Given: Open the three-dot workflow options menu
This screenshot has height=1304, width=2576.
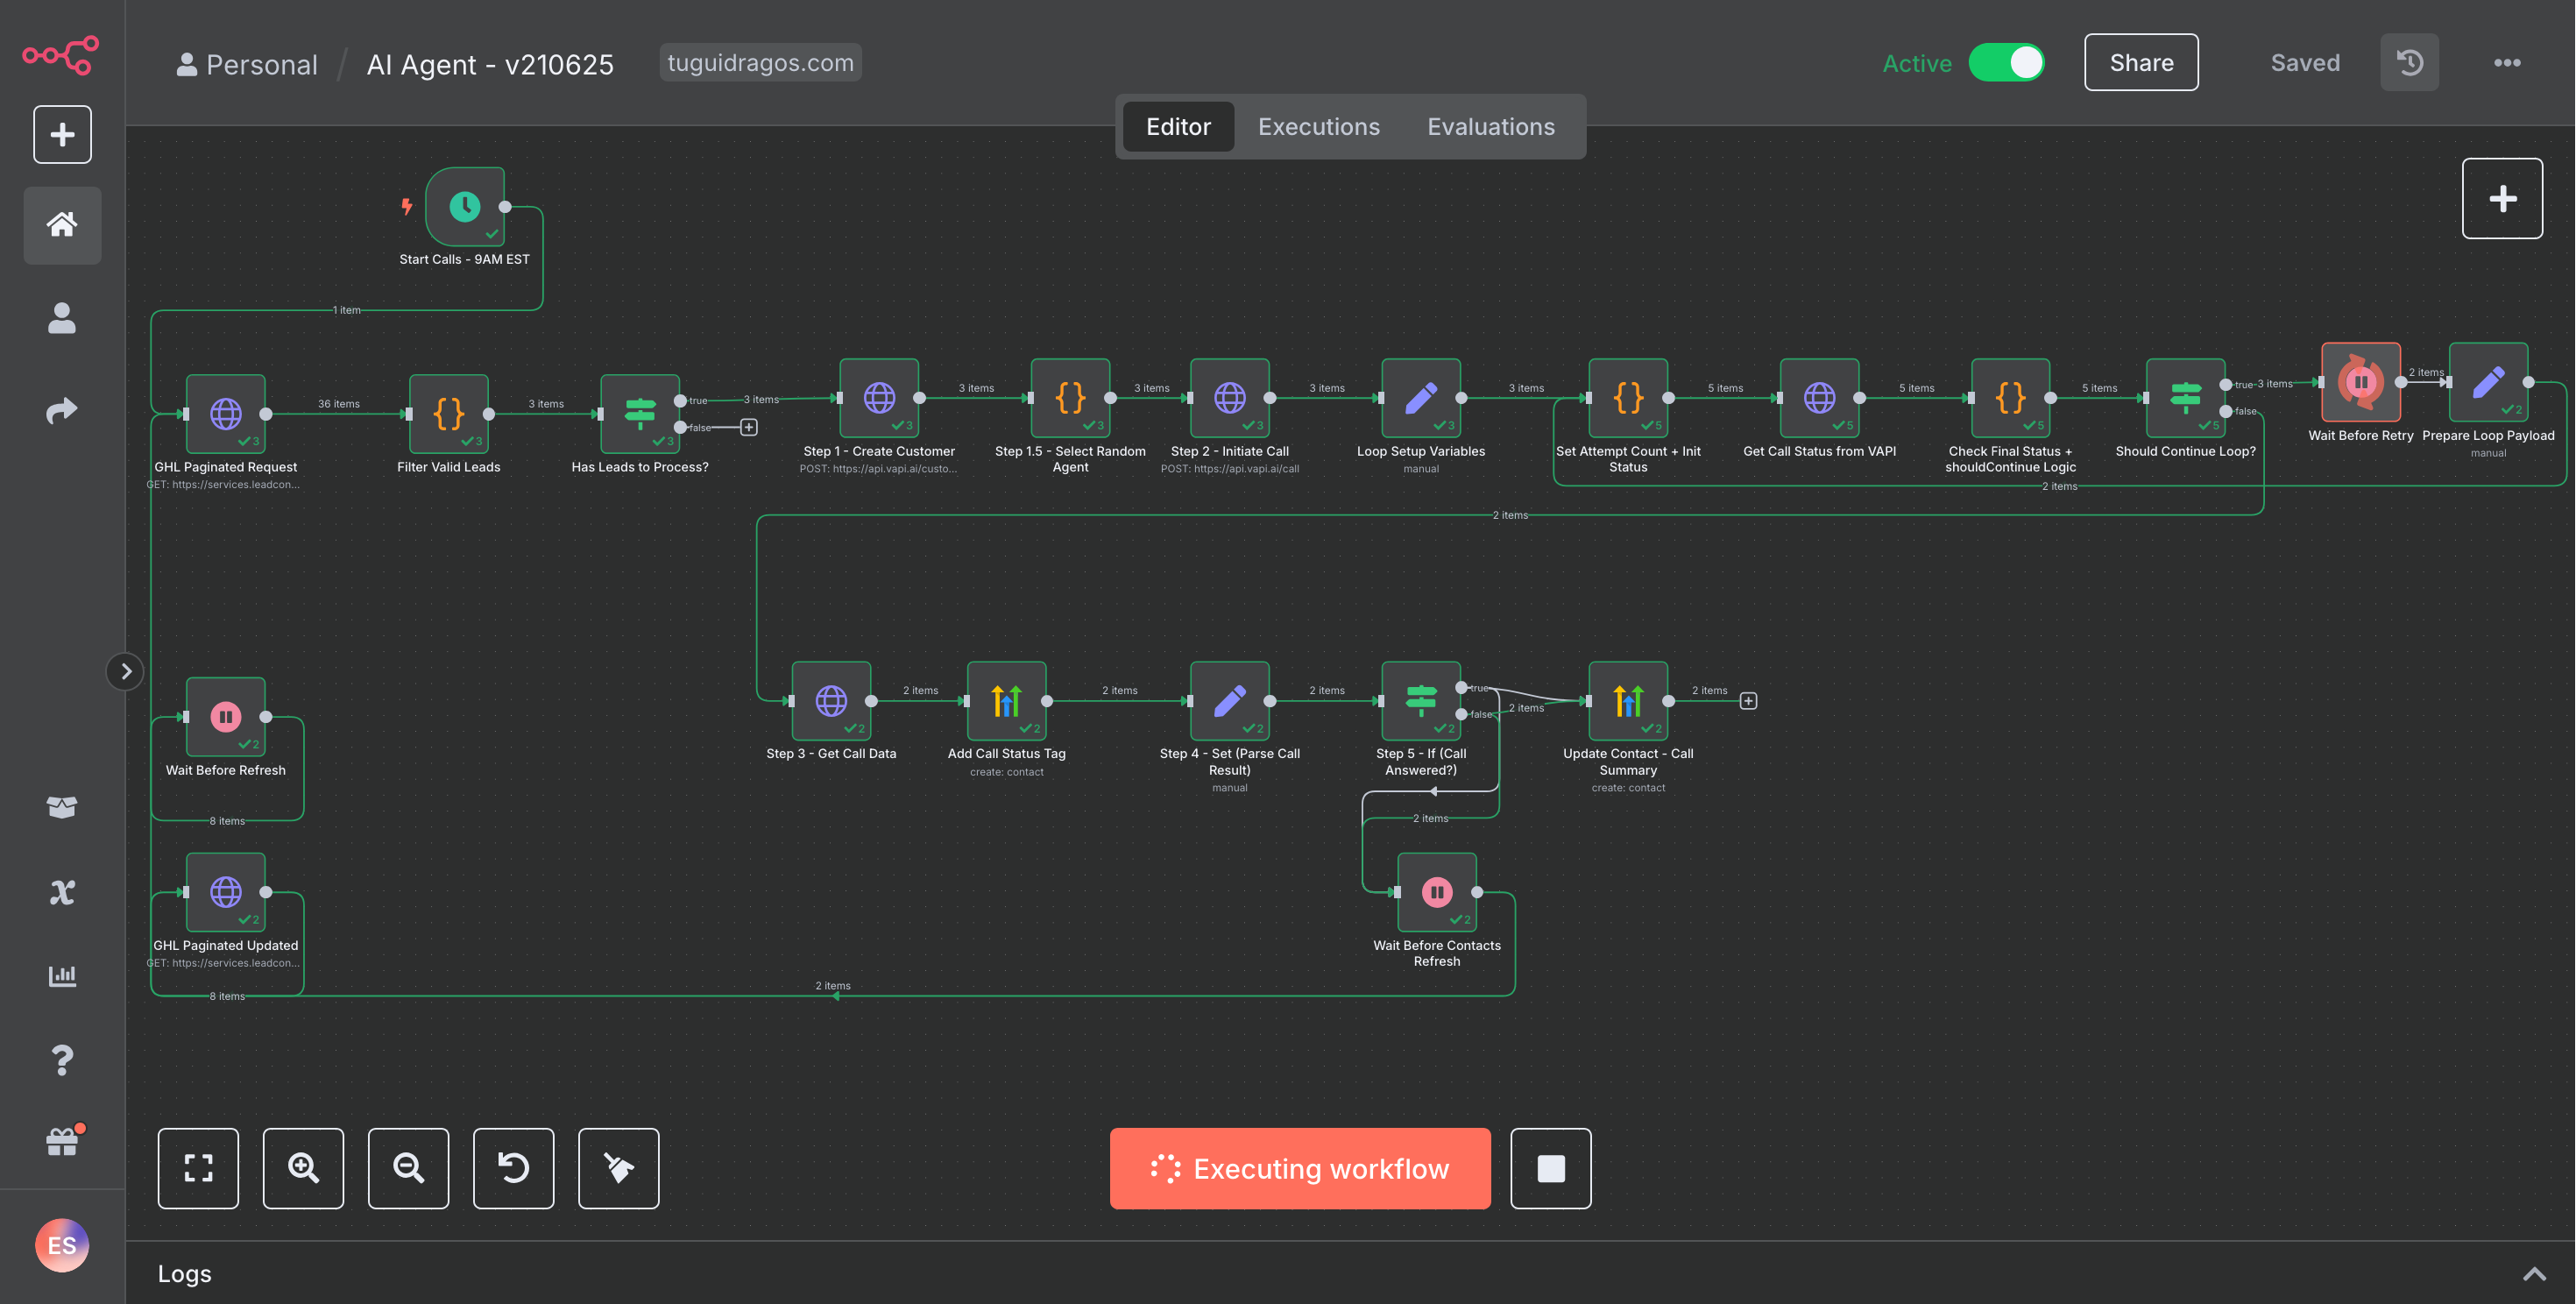Looking at the screenshot, I should (x=2507, y=62).
